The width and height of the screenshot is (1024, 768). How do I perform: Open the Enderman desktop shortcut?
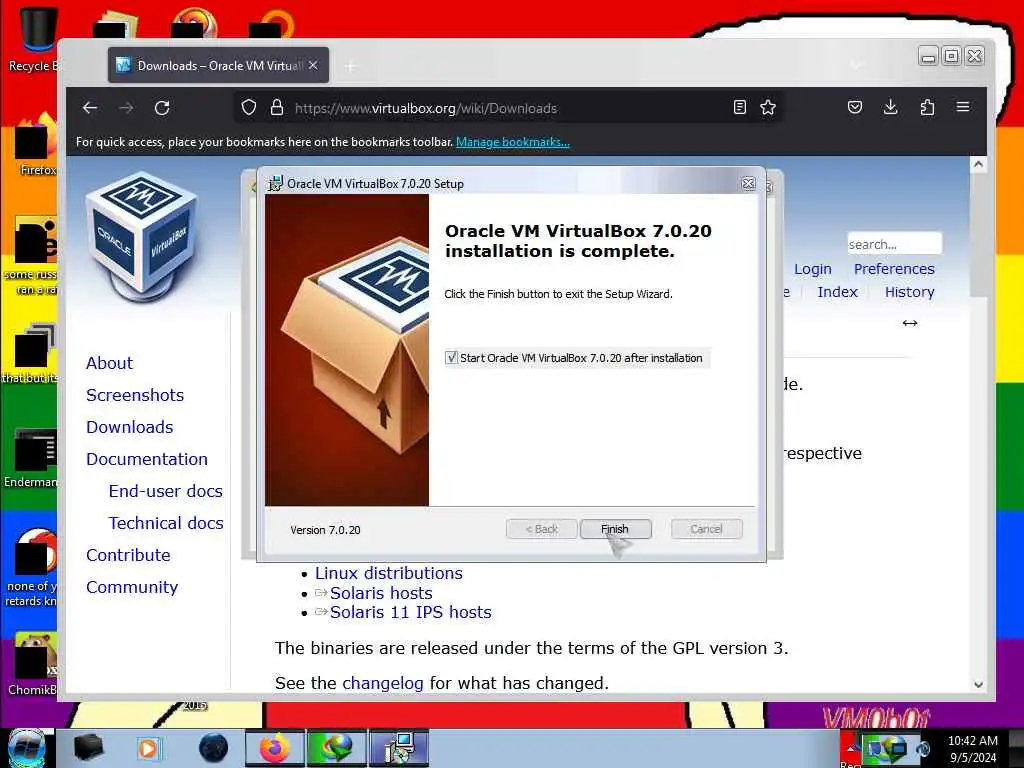click(33, 458)
